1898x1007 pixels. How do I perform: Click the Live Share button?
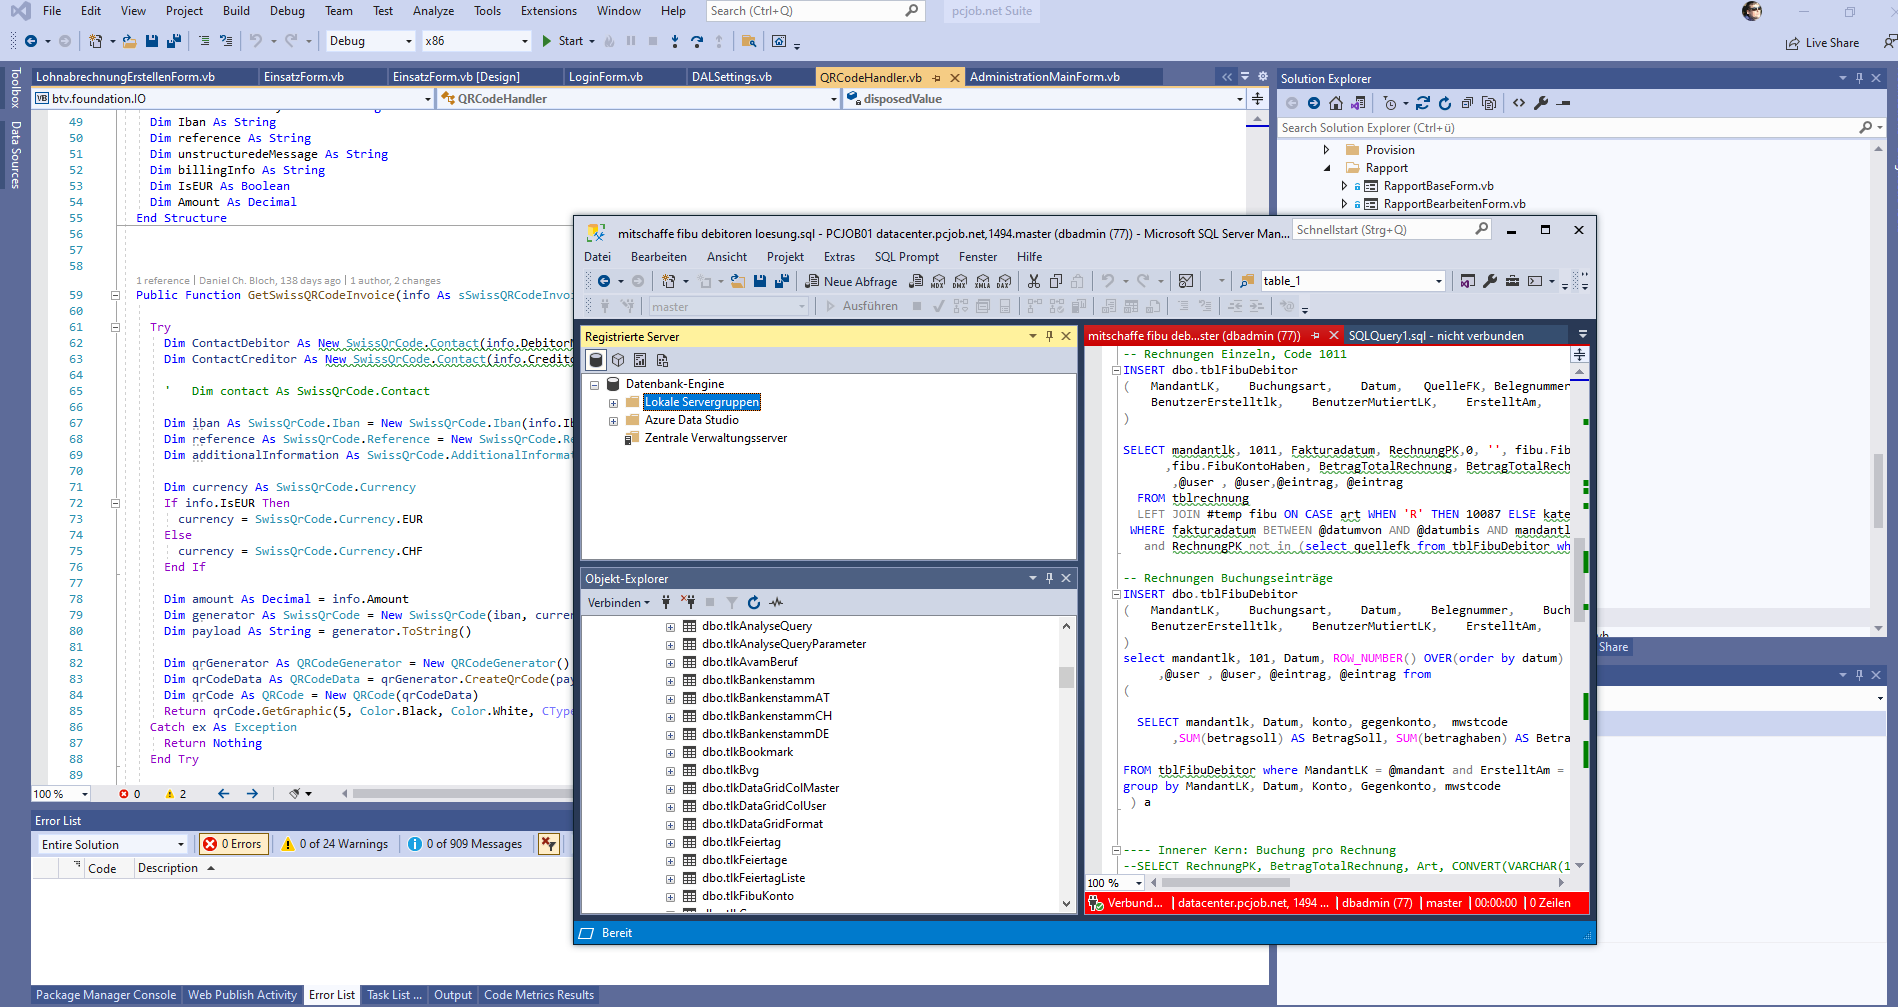(1822, 43)
